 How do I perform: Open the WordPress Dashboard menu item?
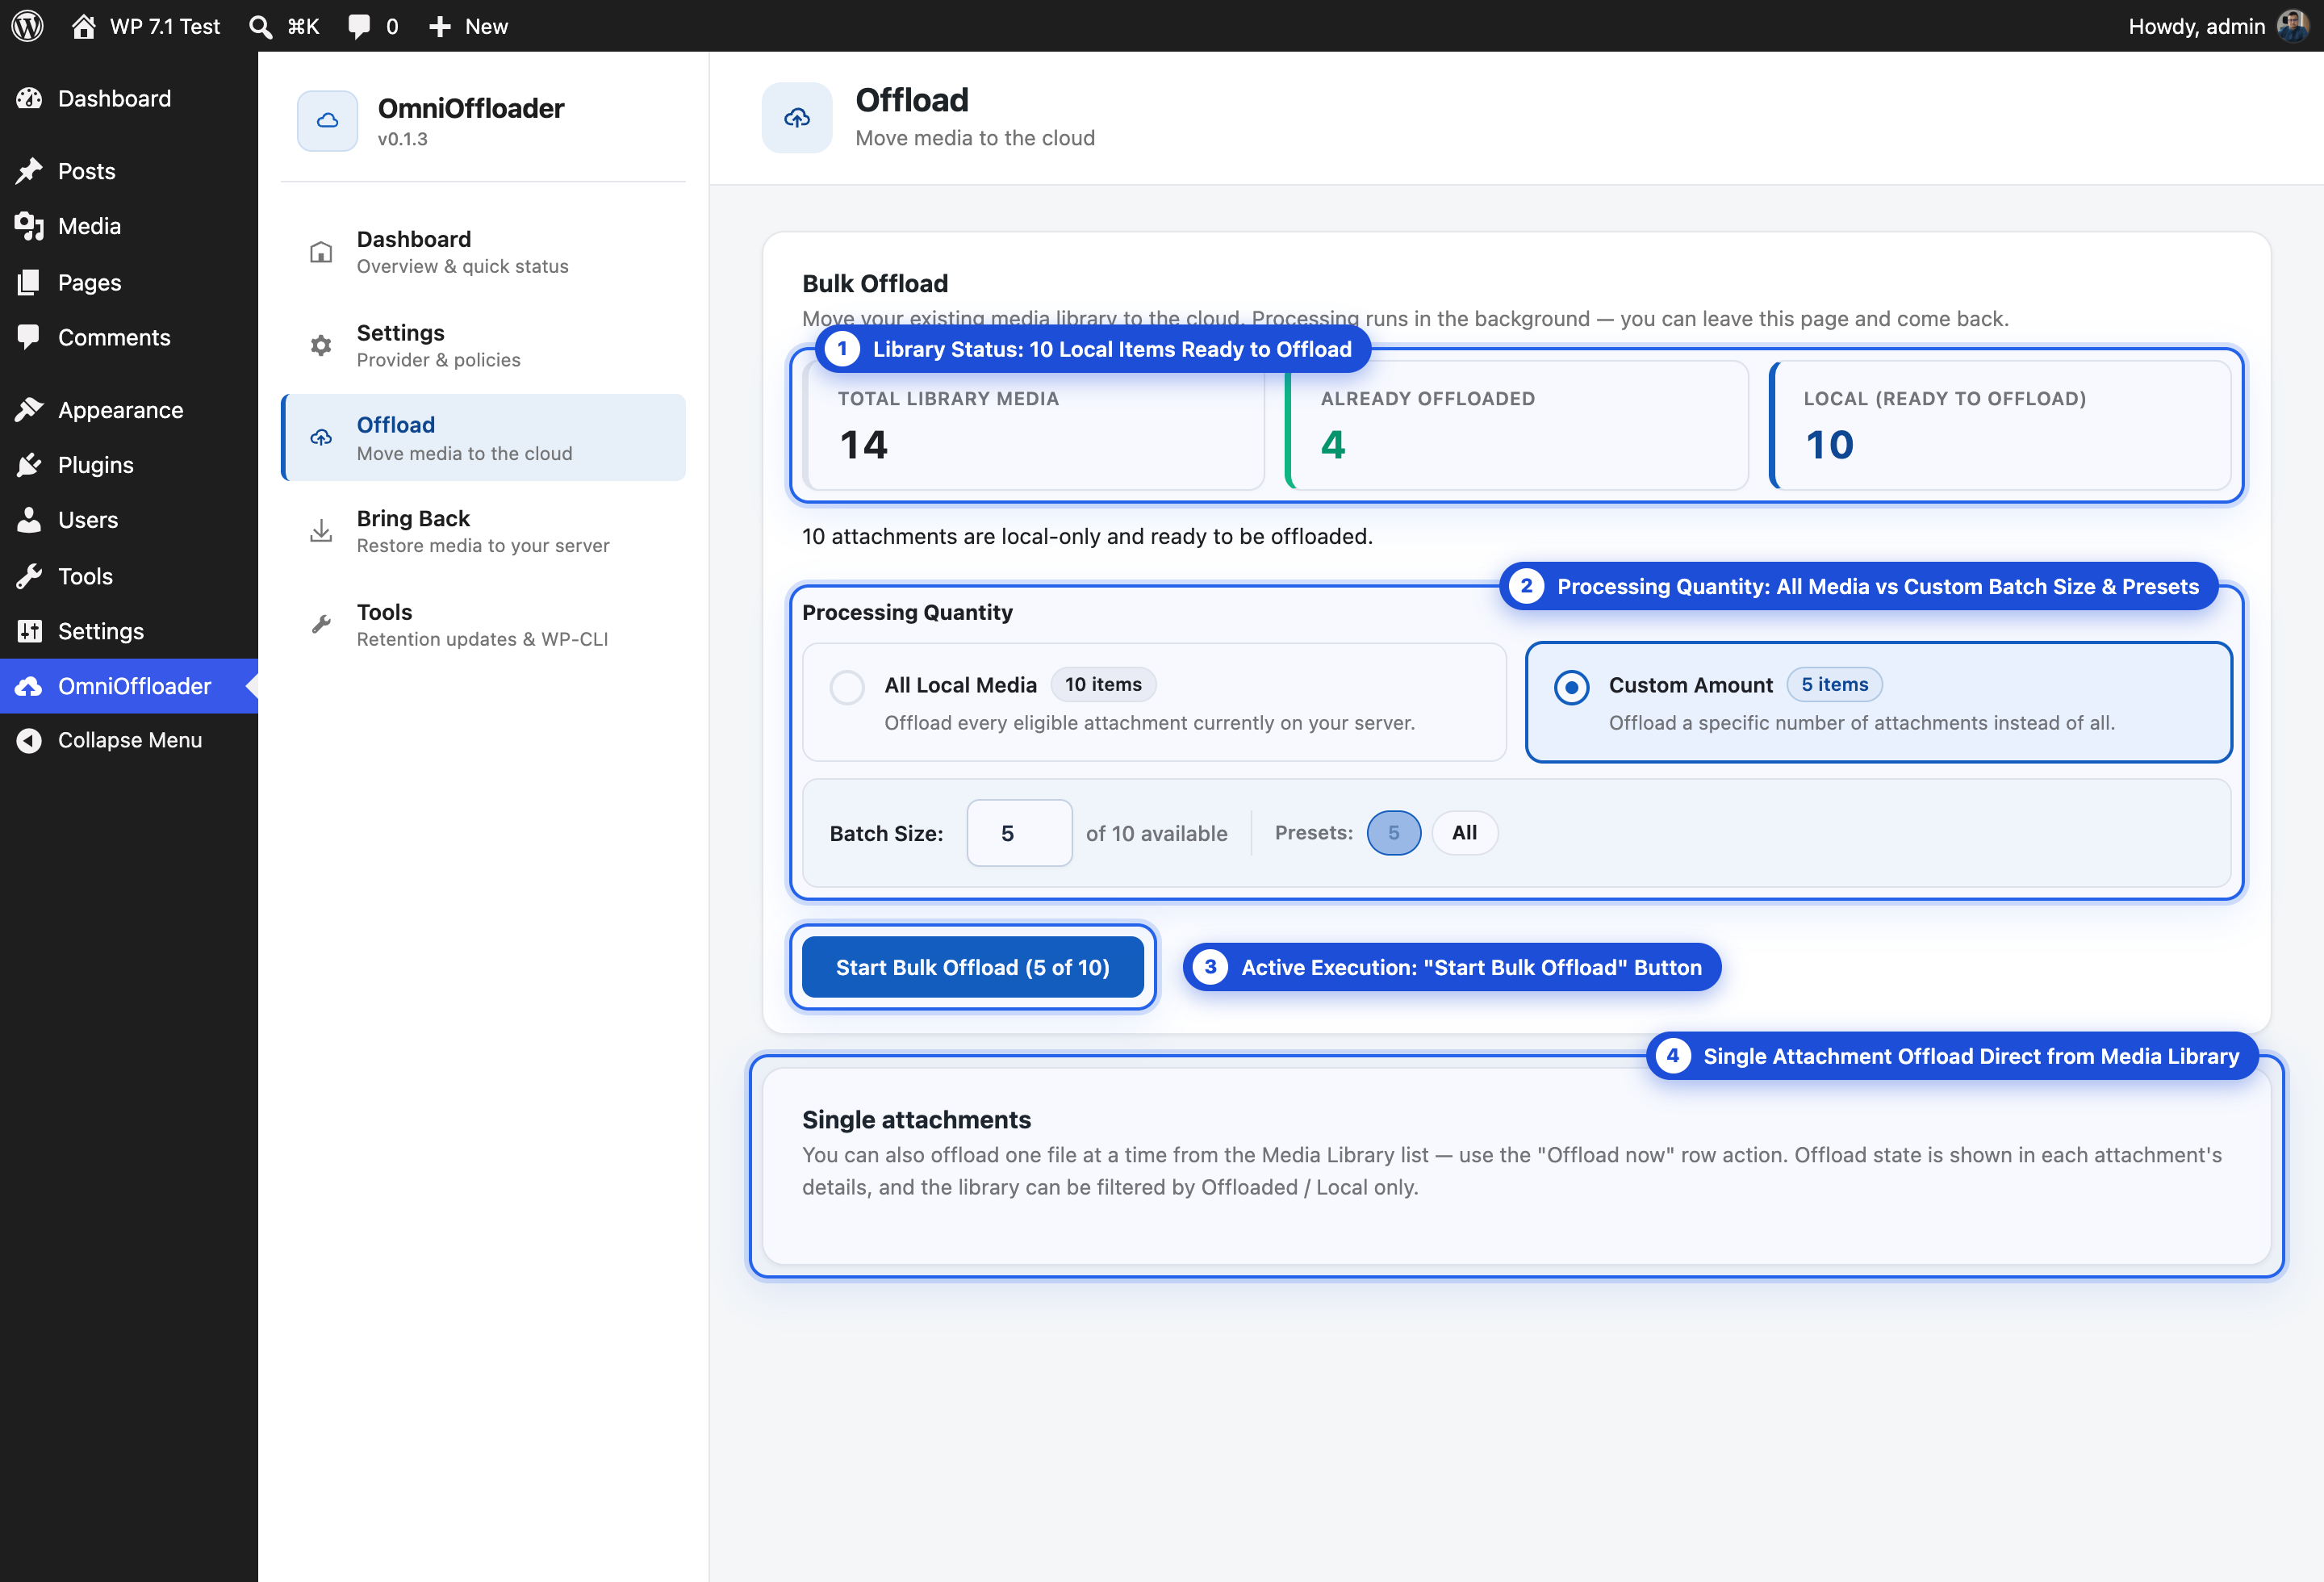point(129,98)
